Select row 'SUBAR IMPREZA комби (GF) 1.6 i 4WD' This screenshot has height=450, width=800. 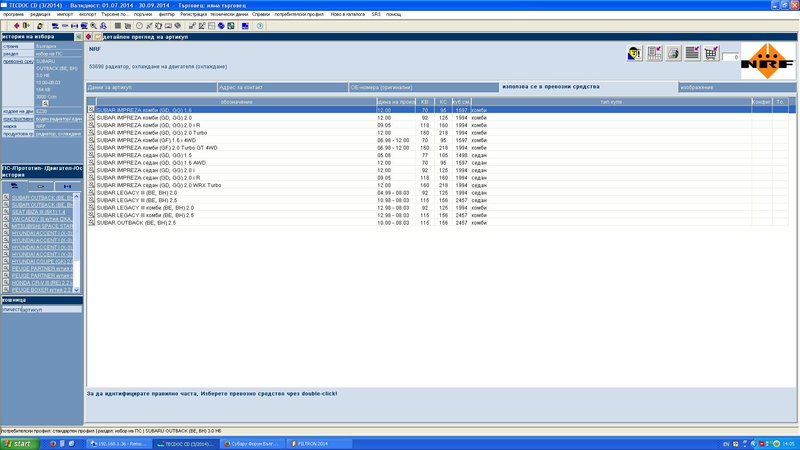[x=439, y=140]
